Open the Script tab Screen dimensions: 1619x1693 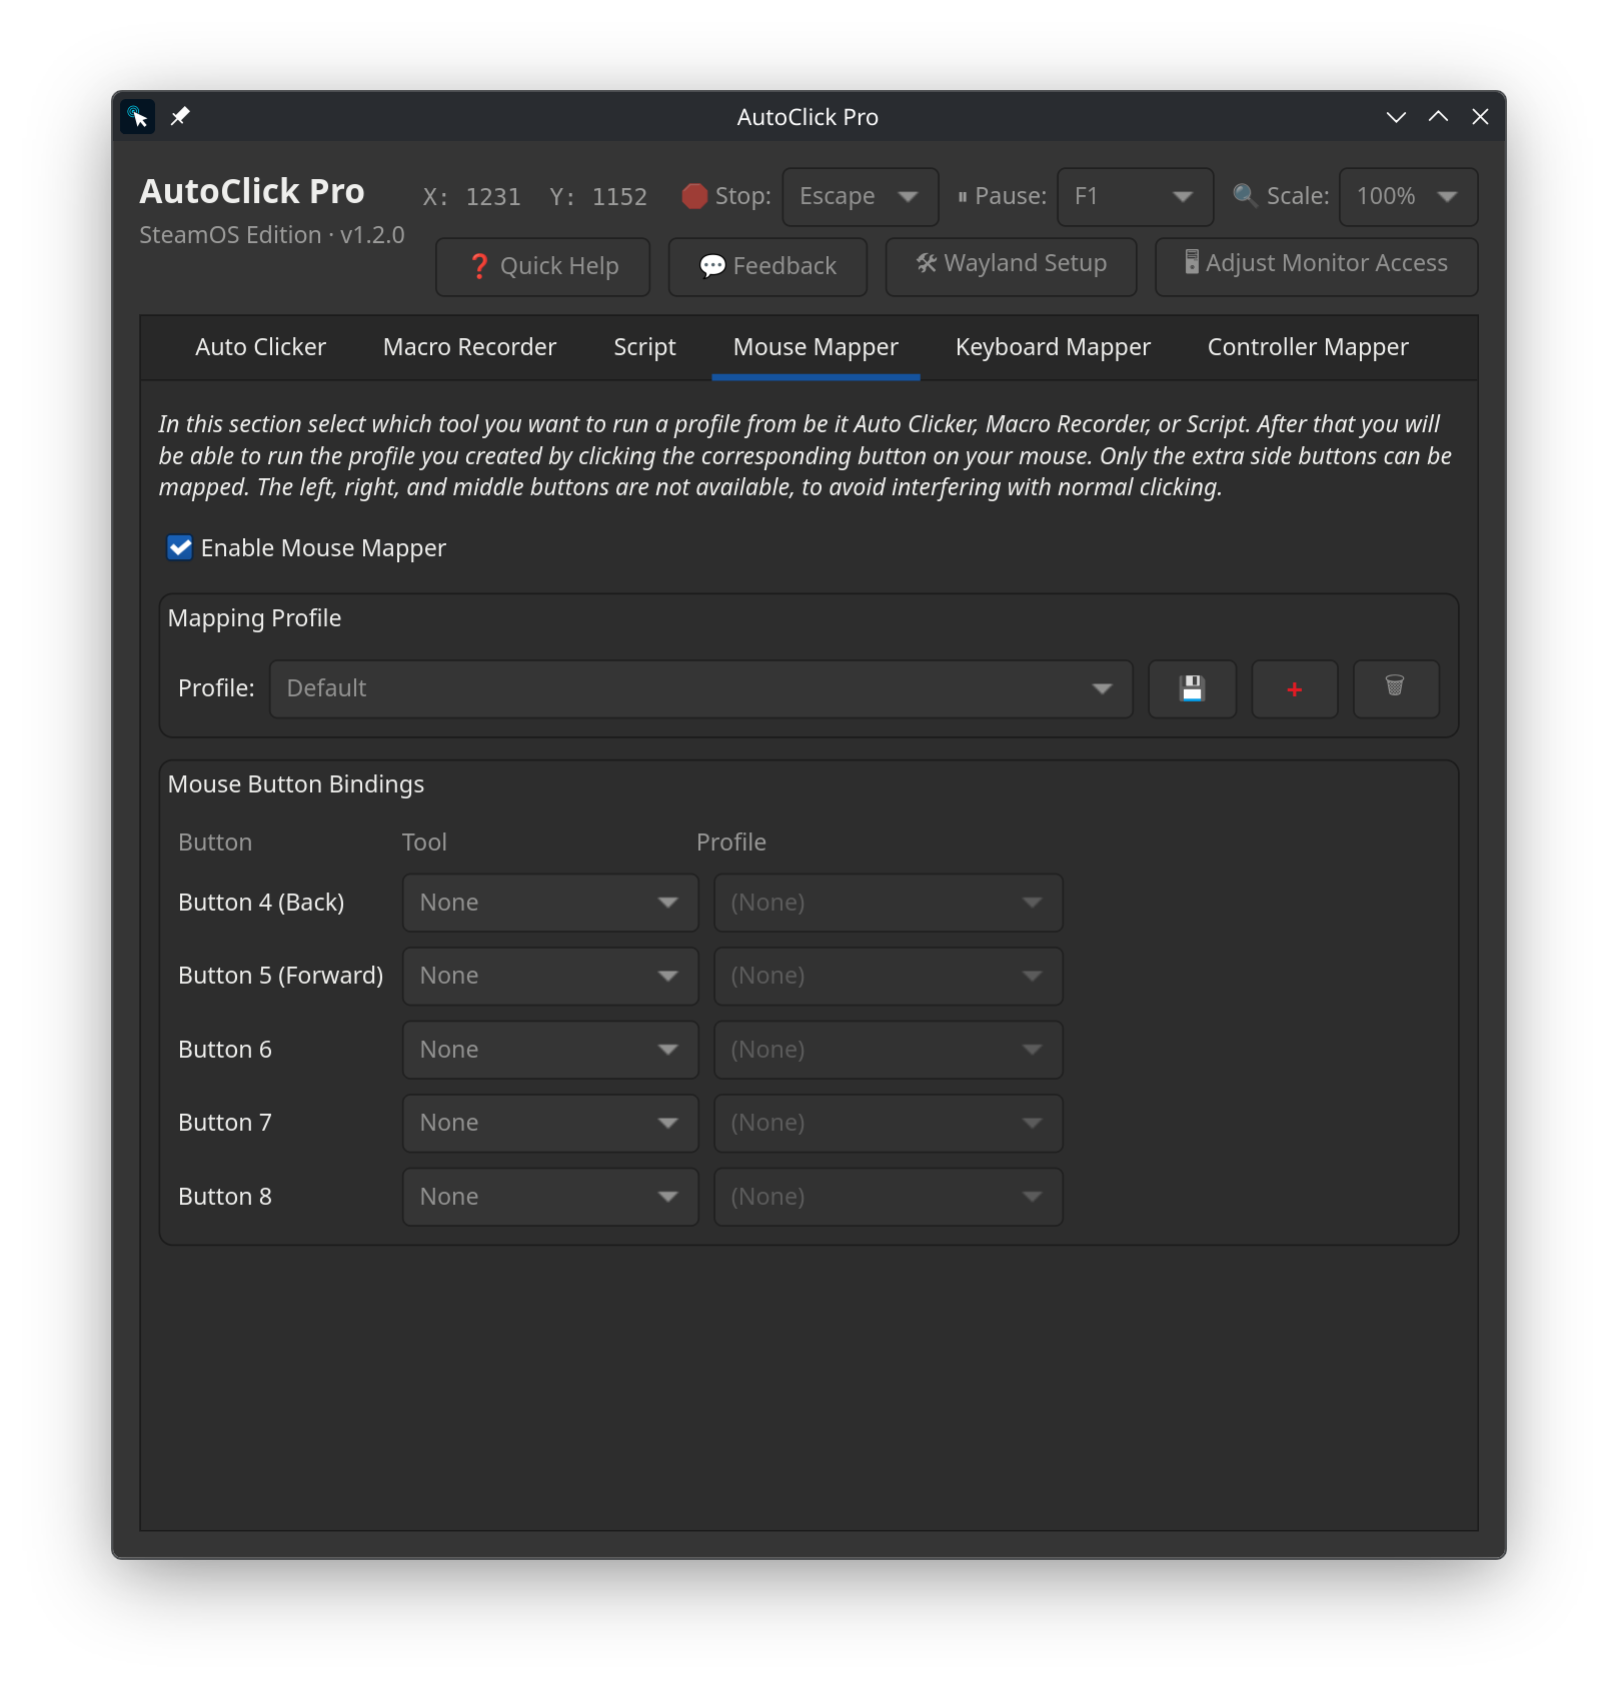644,348
